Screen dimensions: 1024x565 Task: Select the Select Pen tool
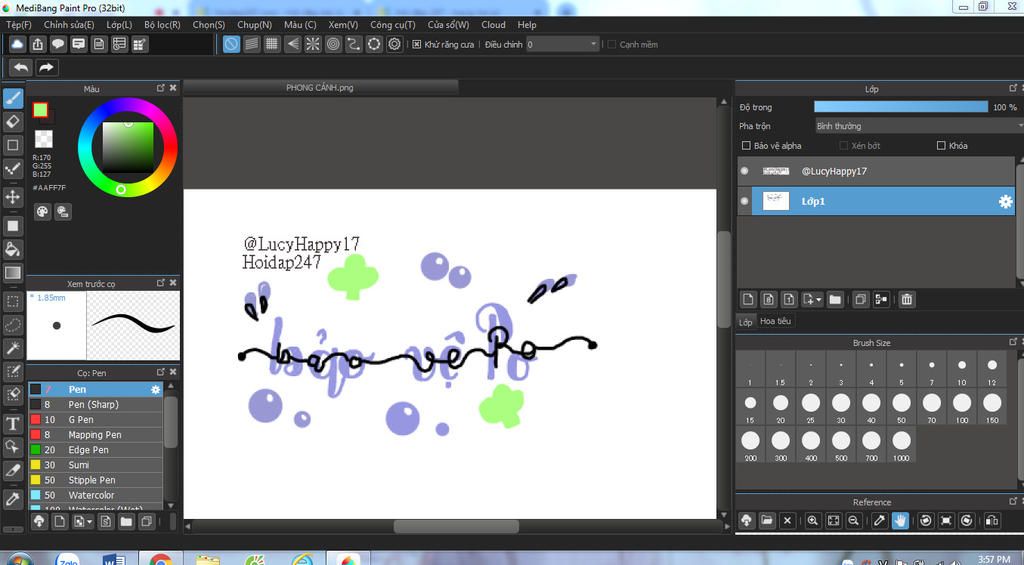tap(13, 372)
